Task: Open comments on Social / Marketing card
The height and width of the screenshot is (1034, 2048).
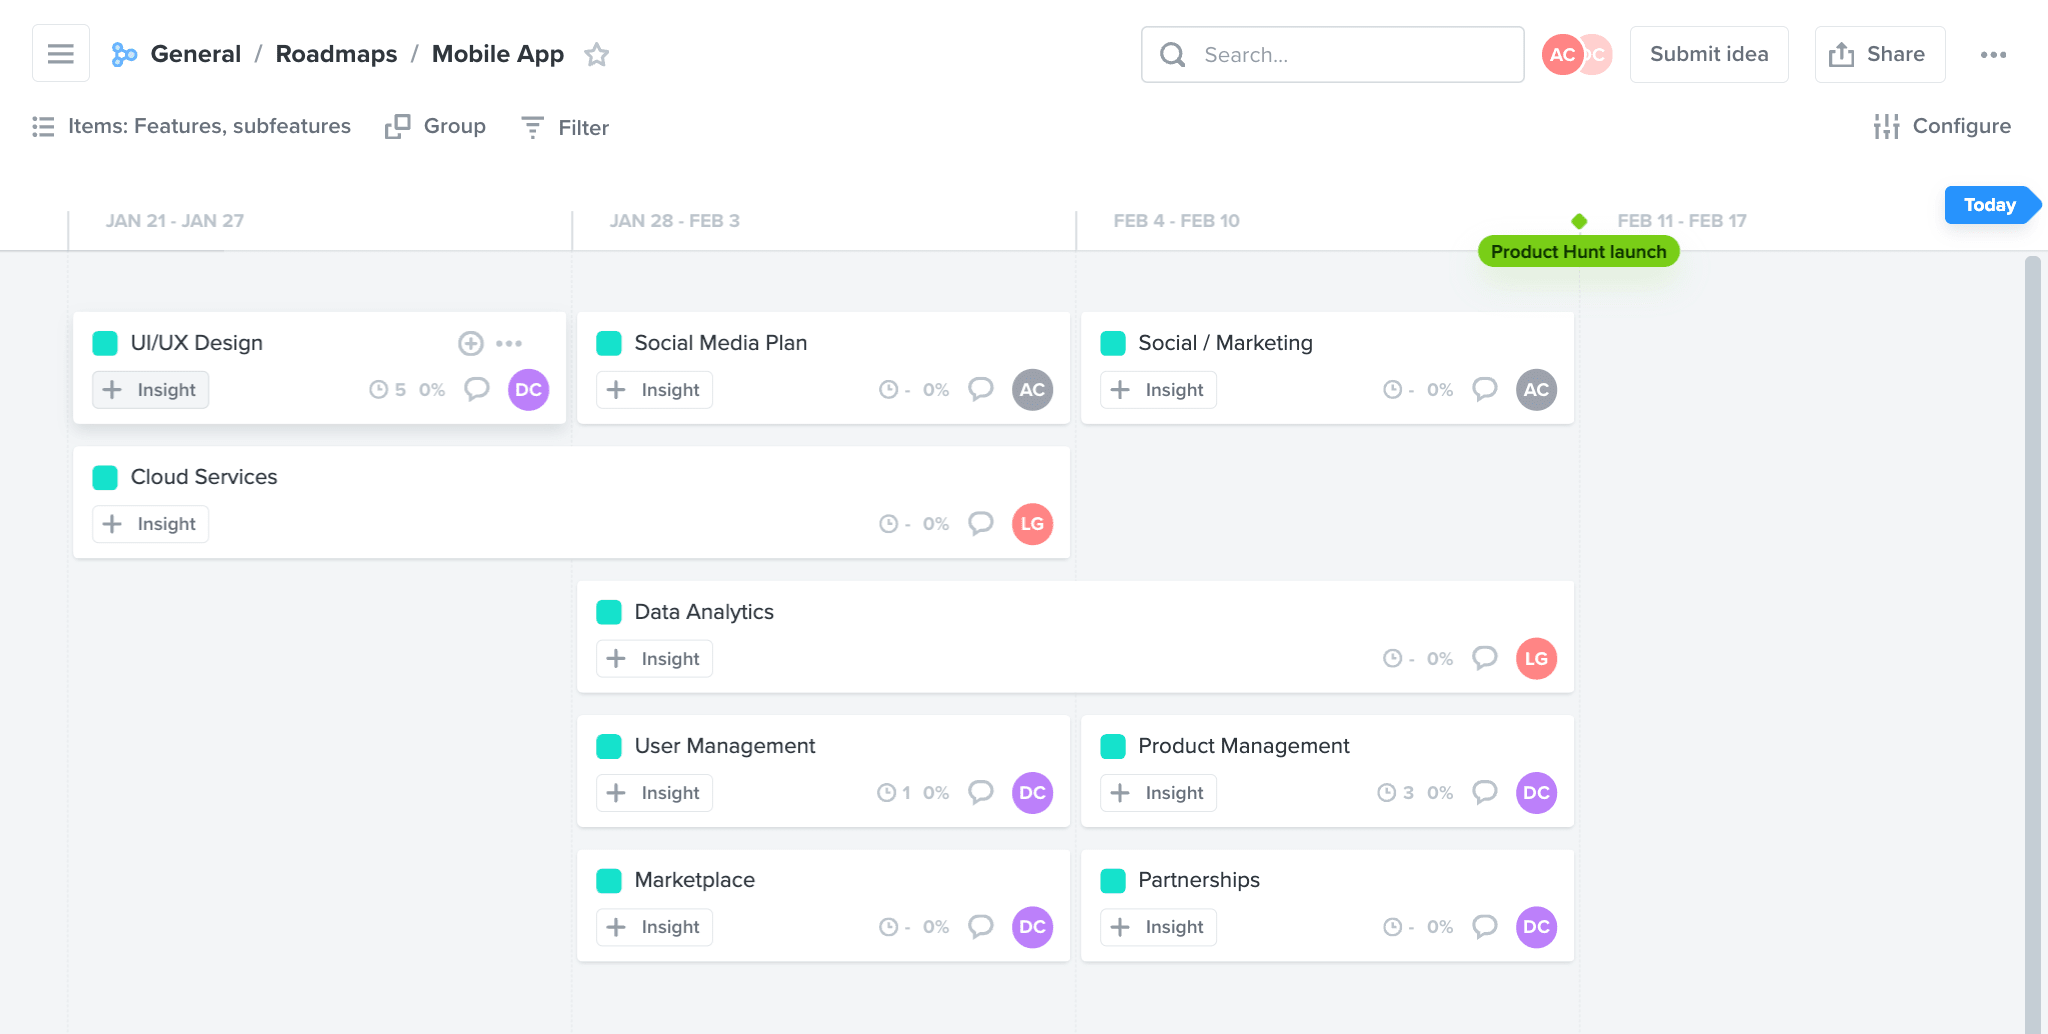Action: point(1485,389)
